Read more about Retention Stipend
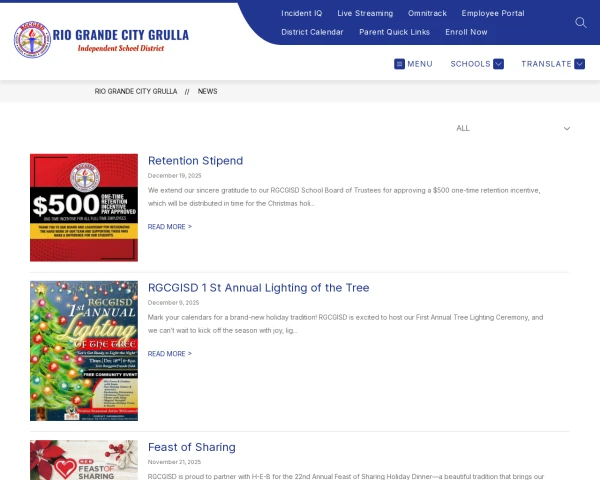Viewport: 600px width, 480px height. pos(170,227)
